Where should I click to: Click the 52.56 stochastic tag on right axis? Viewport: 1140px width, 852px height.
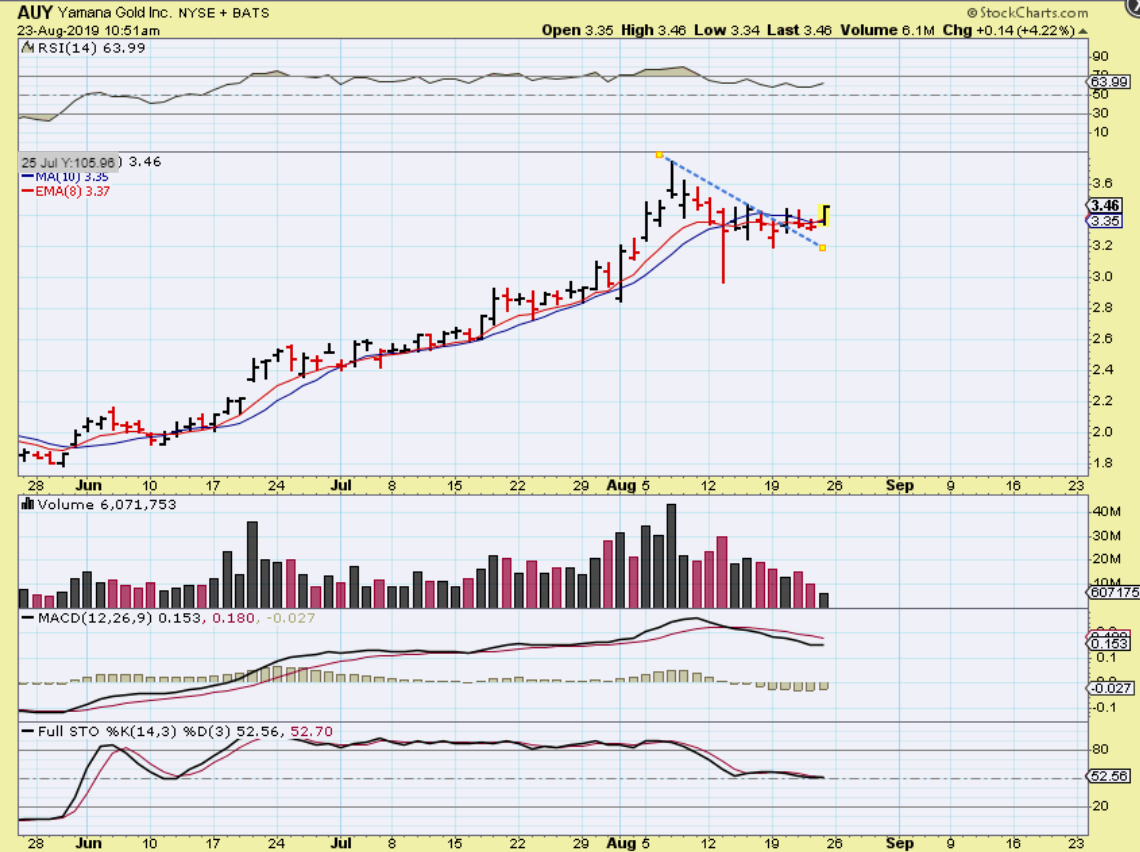point(1109,776)
